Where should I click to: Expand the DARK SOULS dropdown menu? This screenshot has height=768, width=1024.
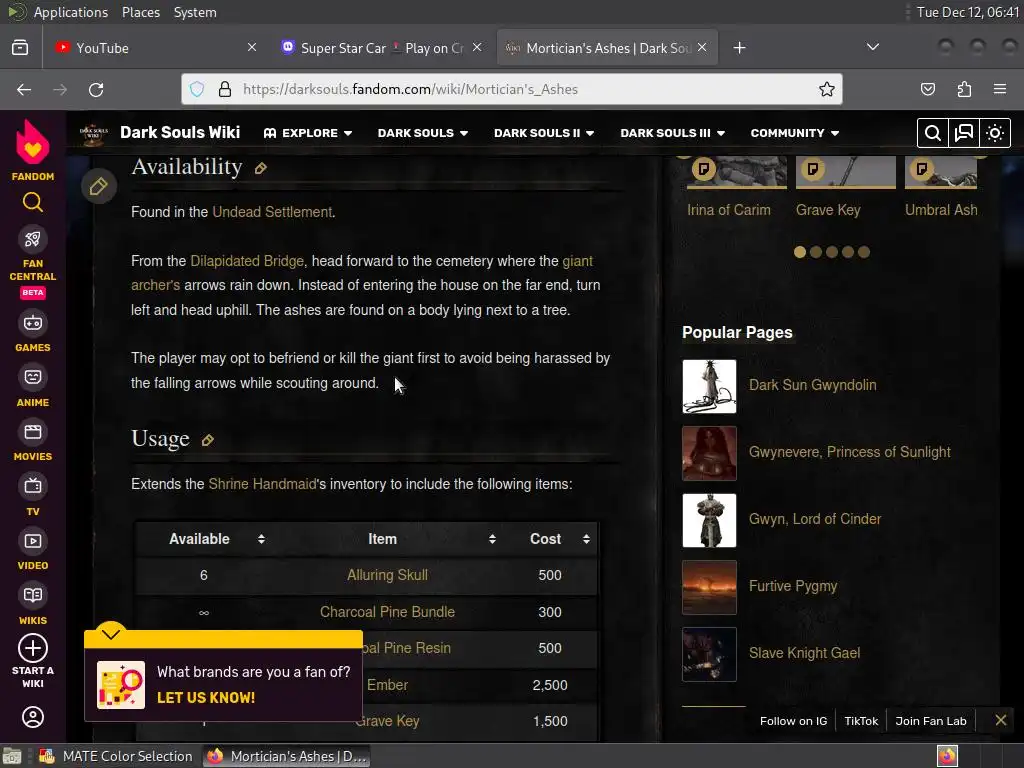pos(423,133)
